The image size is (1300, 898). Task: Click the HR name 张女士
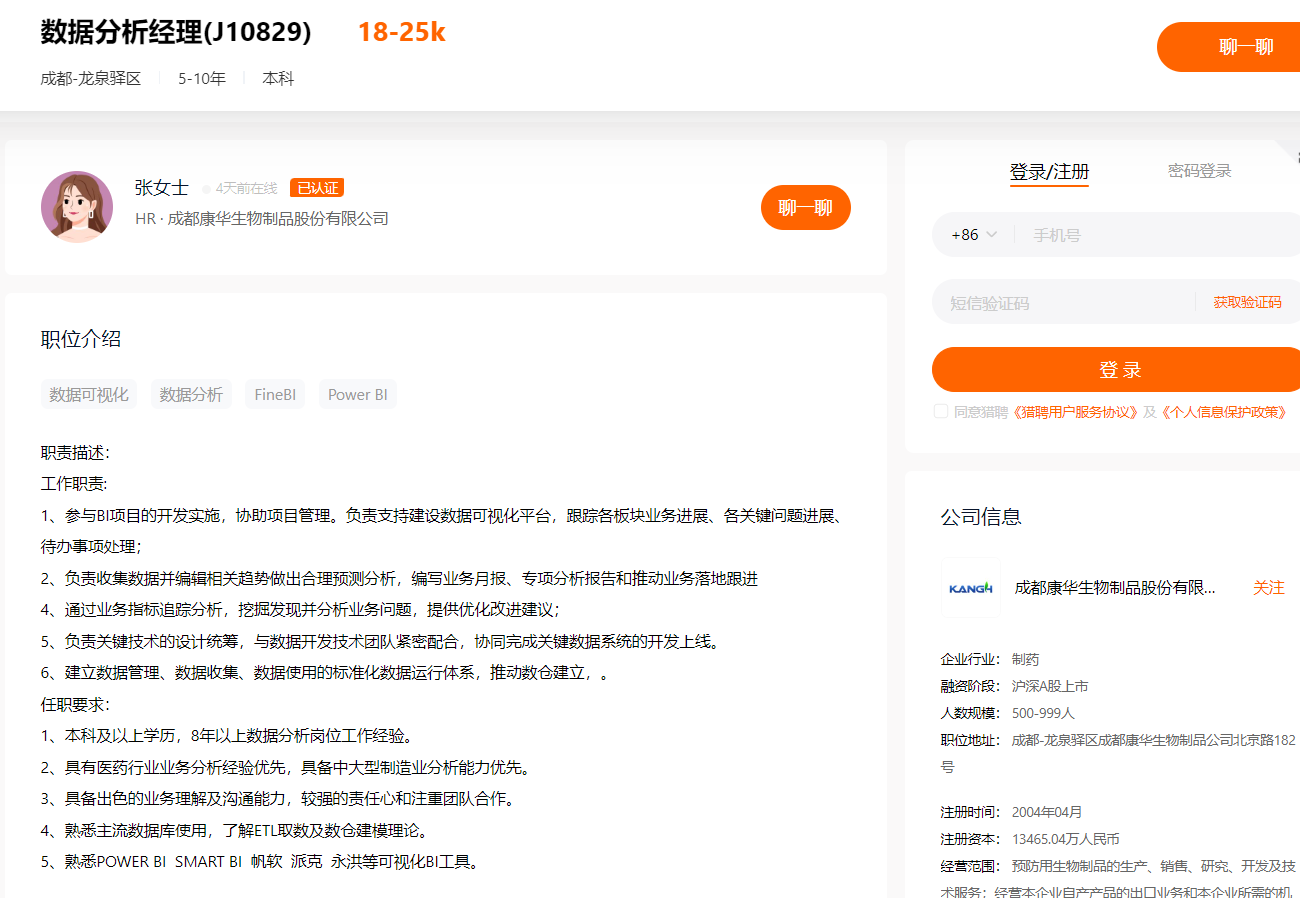161,188
